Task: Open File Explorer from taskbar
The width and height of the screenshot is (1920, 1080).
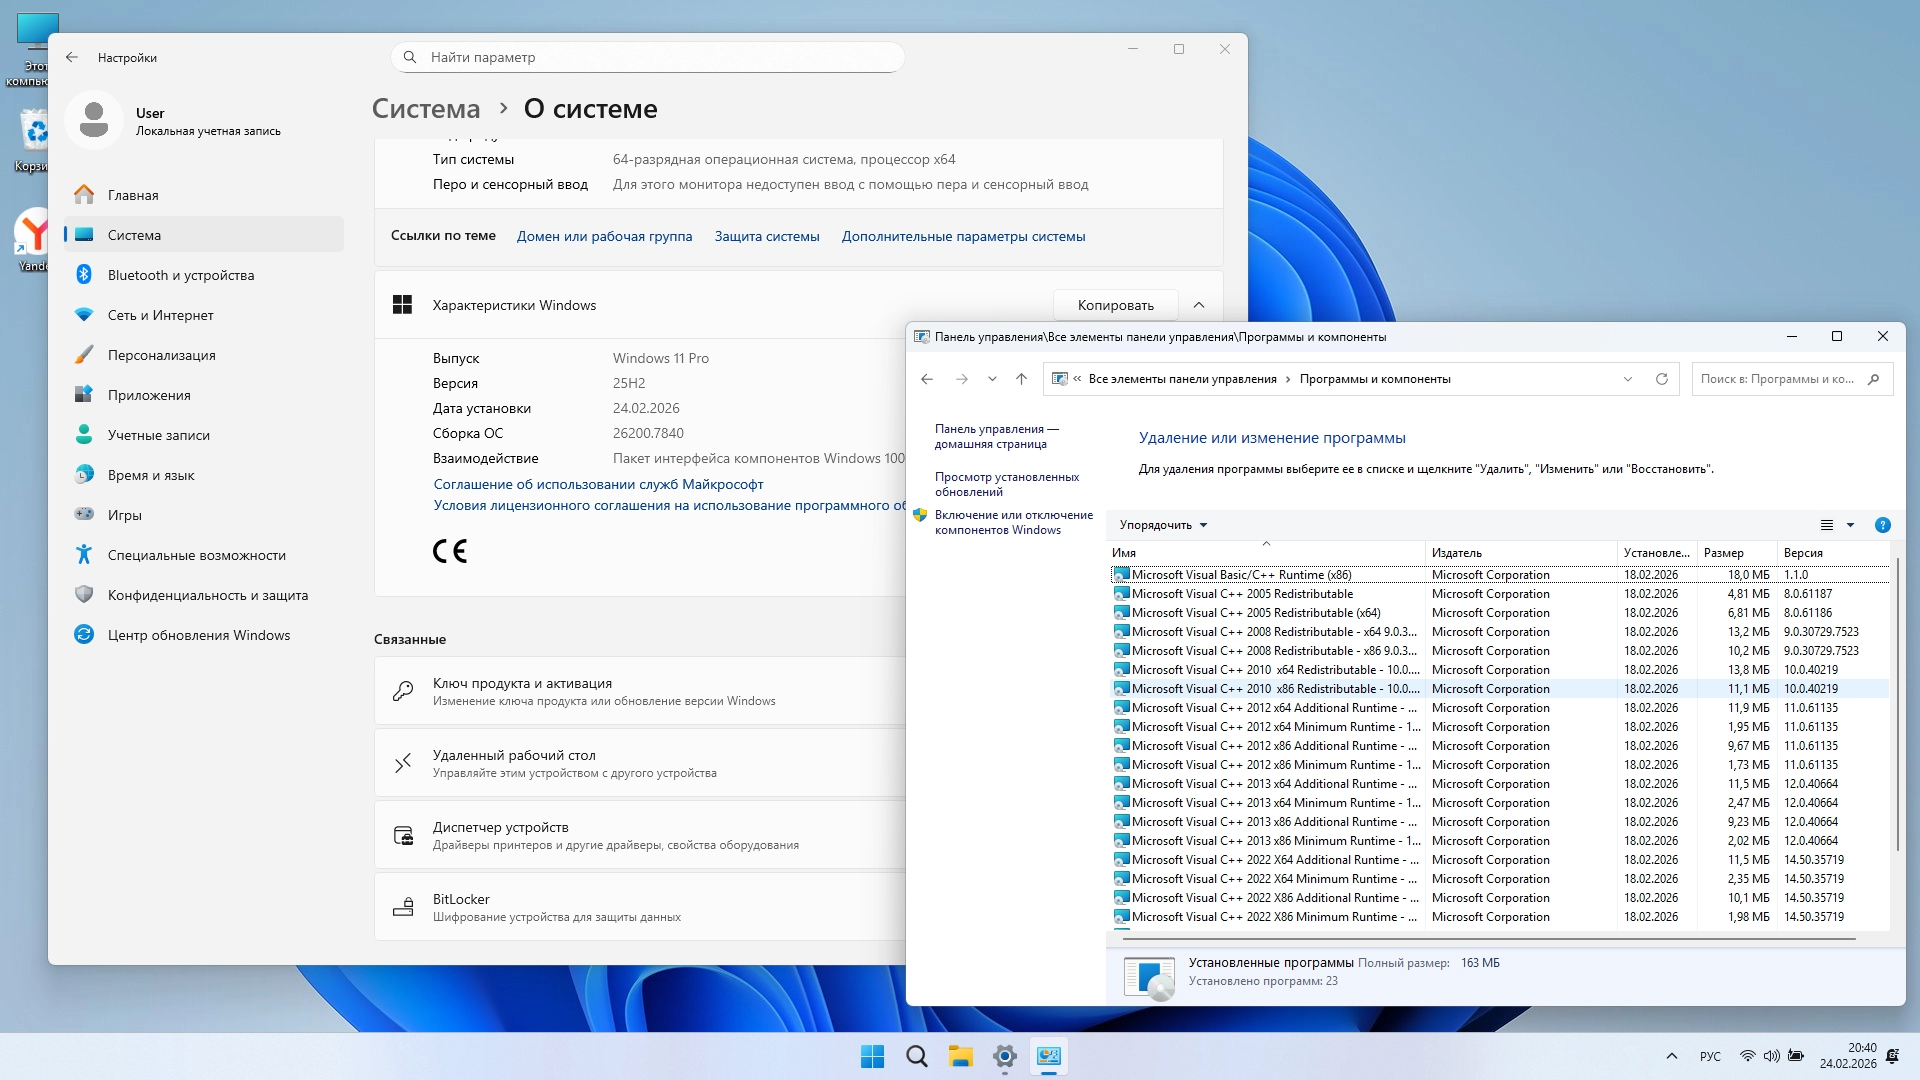Action: [x=960, y=1056]
